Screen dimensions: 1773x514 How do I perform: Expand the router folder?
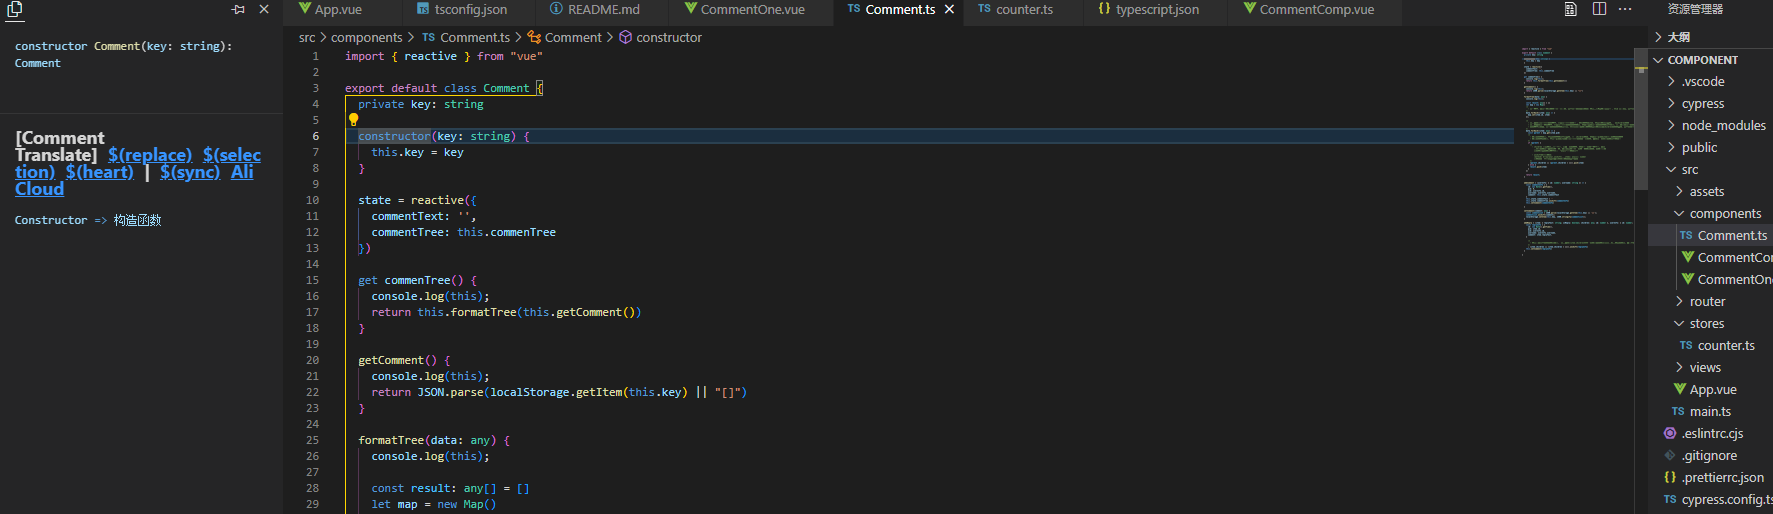(x=1707, y=302)
